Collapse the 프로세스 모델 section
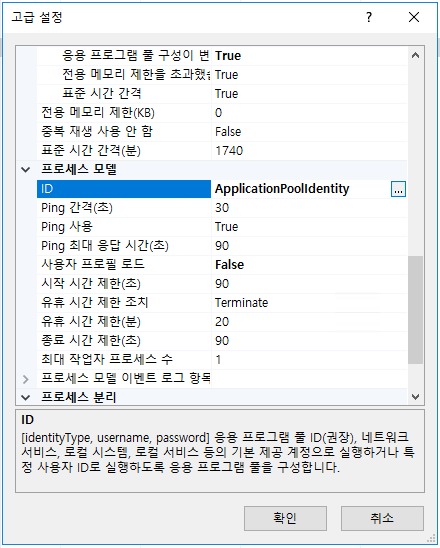Viewport: 440px width, 548px height. [26, 170]
